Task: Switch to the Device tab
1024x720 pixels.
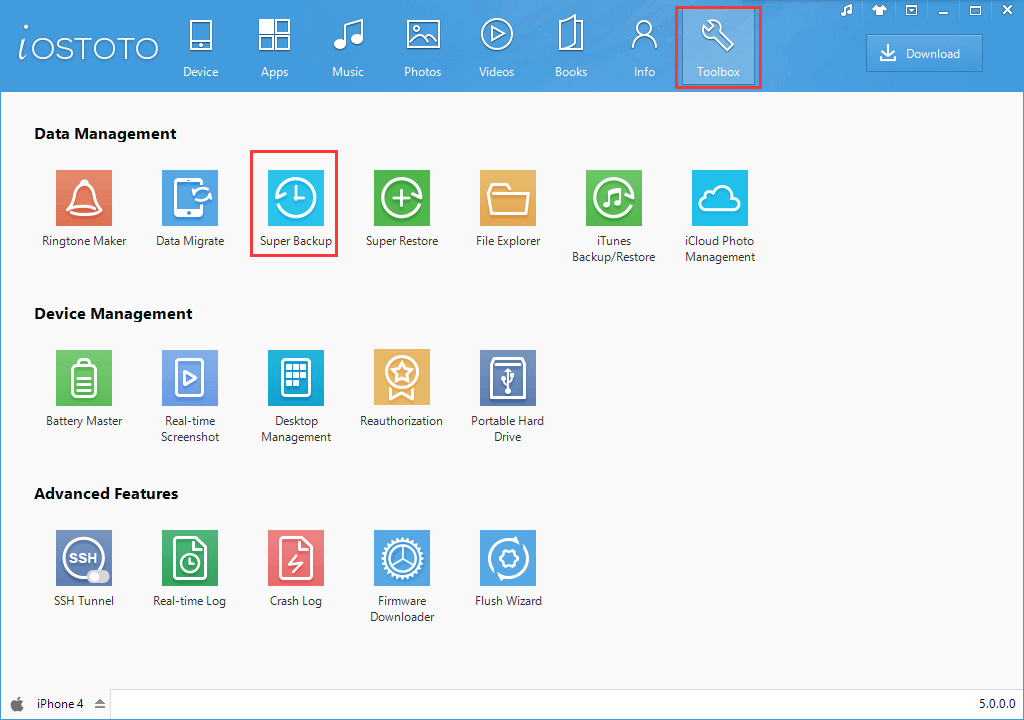Action: (200, 48)
